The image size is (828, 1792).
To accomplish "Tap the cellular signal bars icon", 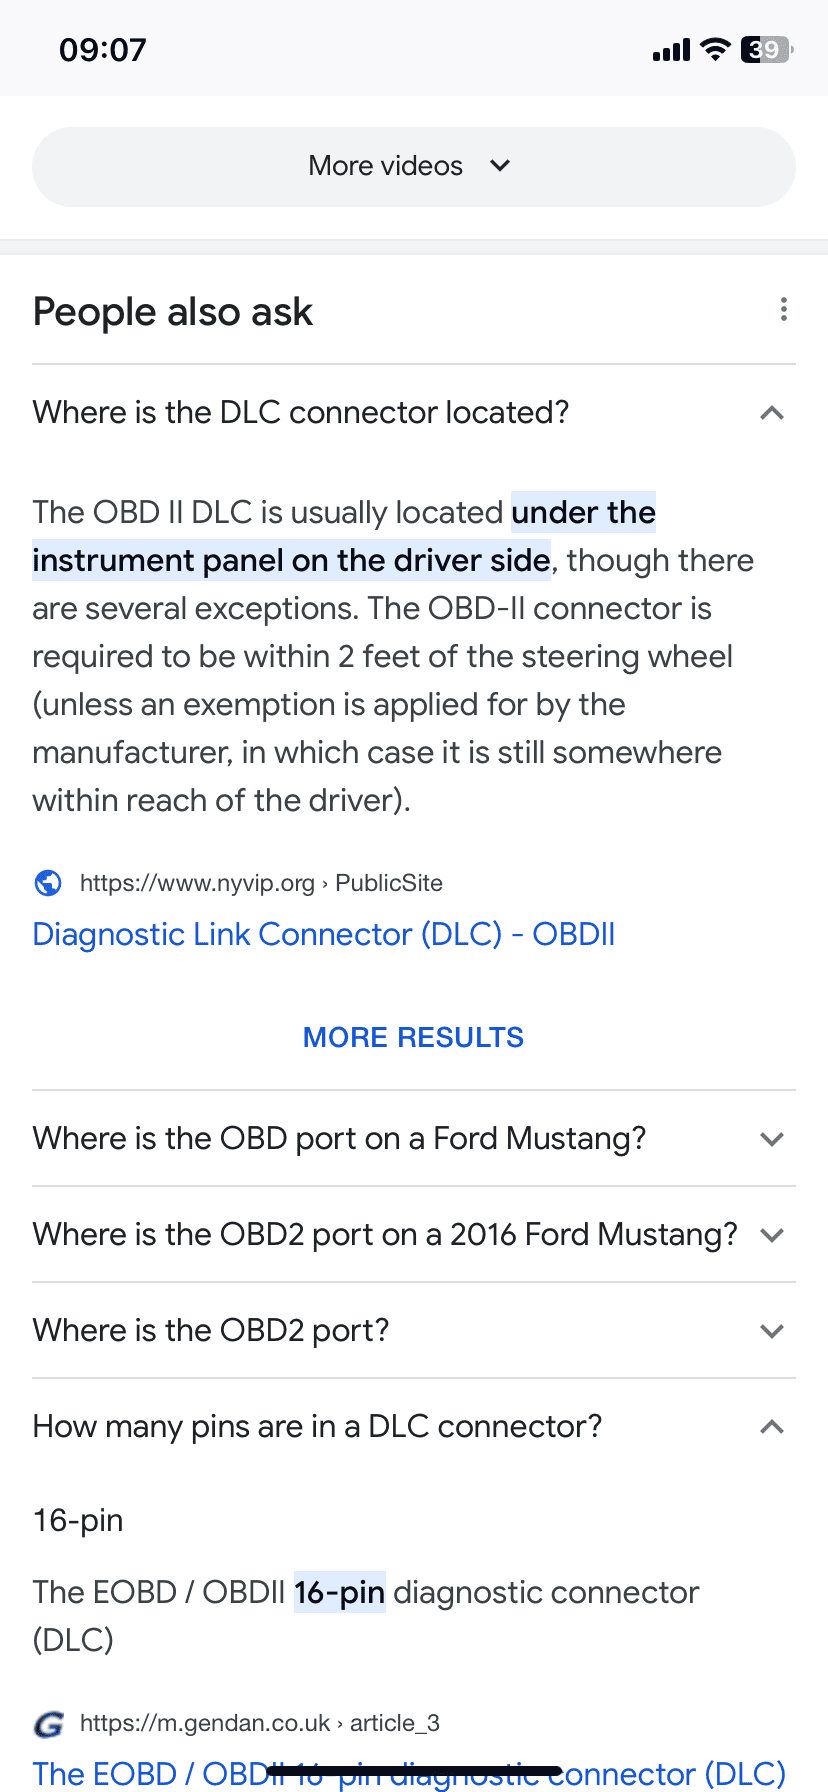I will [x=671, y=50].
